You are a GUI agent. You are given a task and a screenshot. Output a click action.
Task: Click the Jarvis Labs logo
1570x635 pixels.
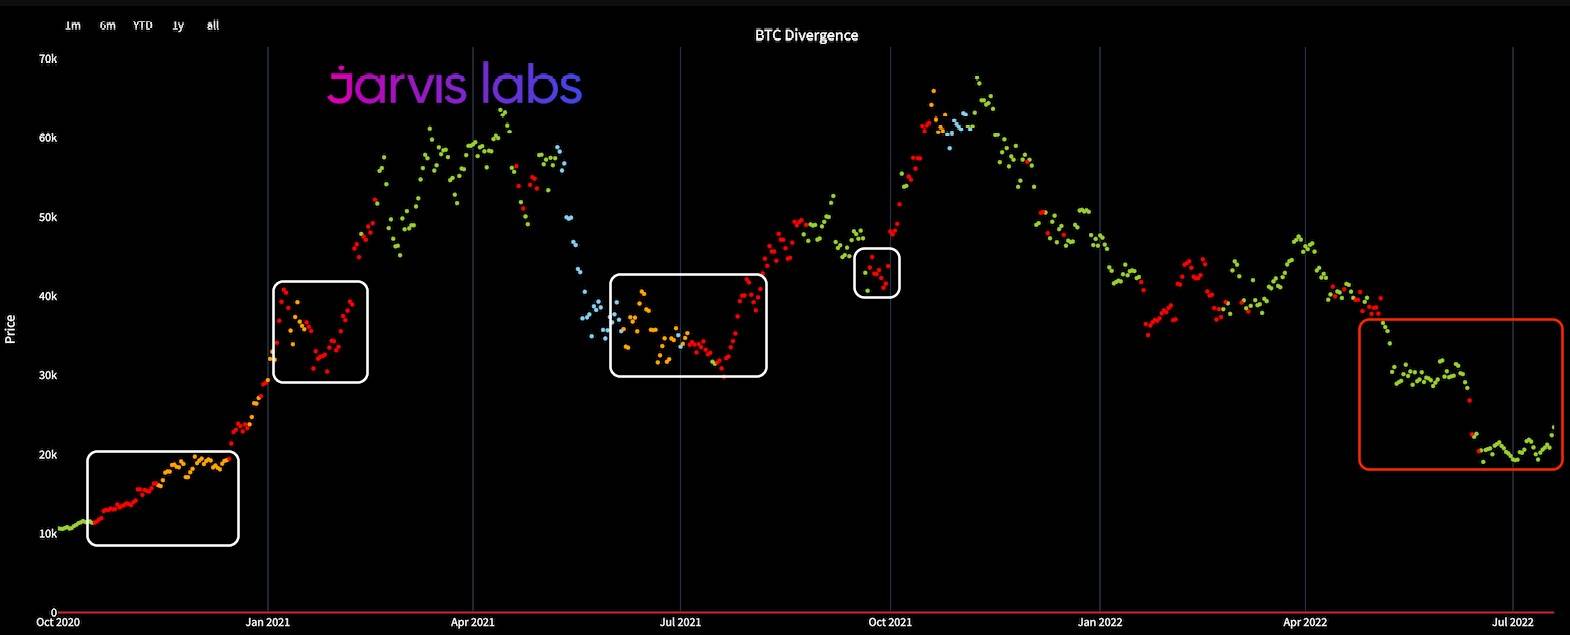454,85
